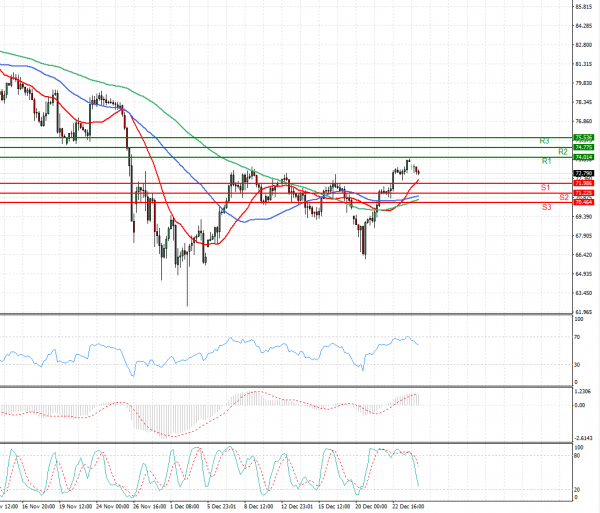Click the 63.450 price axis value
Viewport: 600px width, 513px height.
point(584,293)
